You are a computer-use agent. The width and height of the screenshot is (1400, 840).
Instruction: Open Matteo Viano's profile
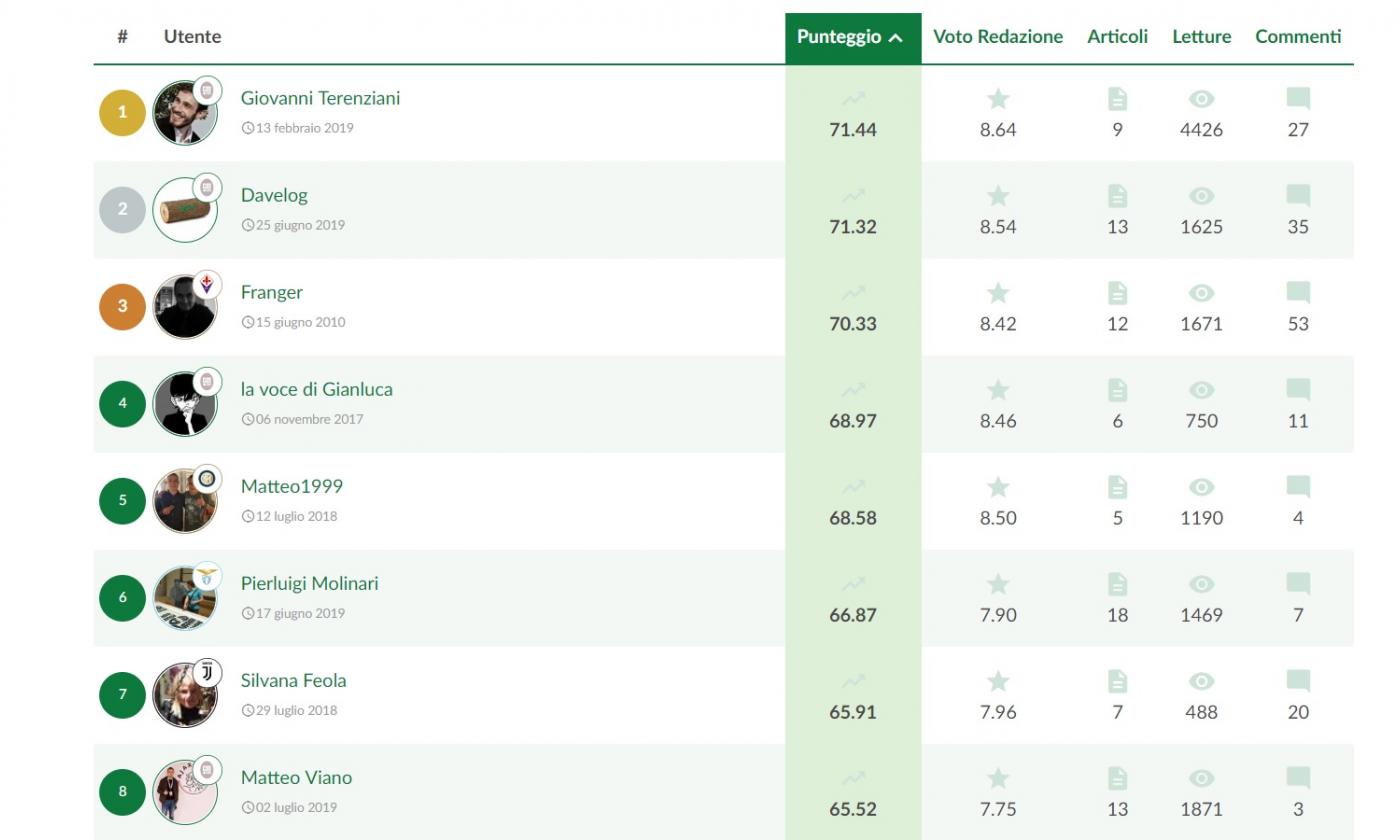(x=296, y=777)
